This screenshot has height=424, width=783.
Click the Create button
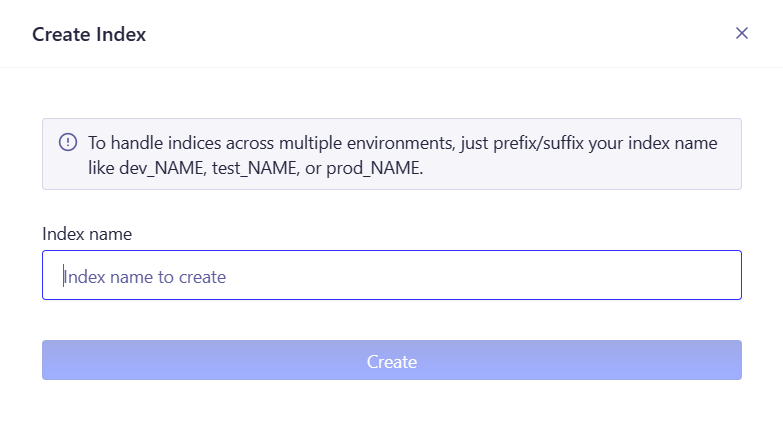click(392, 360)
